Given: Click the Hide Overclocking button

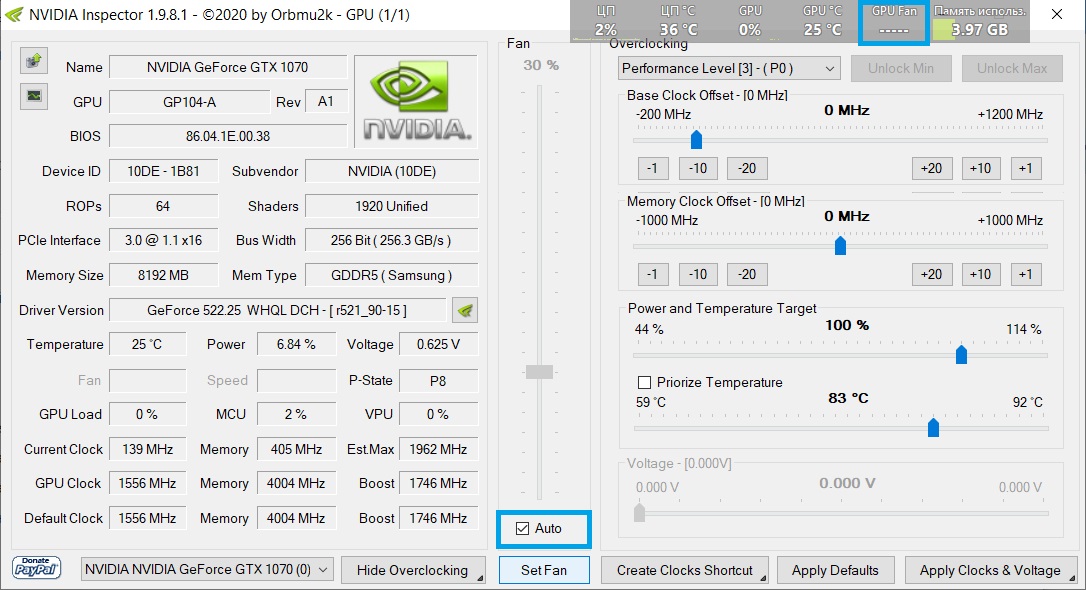Looking at the screenshot, I should (x=413, y=570).
